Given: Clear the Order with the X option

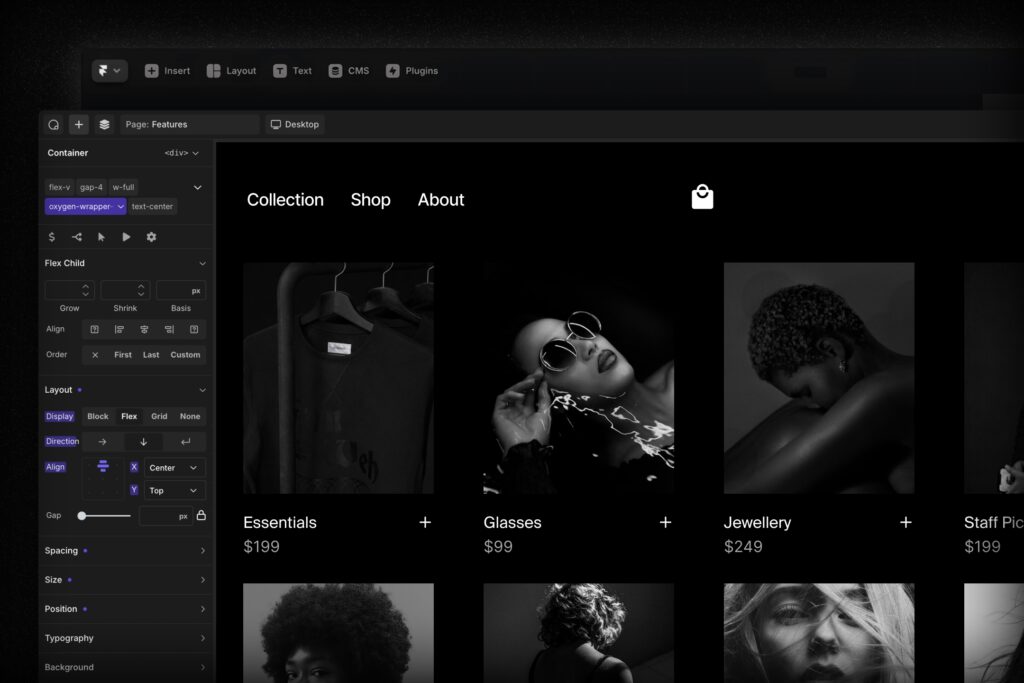Looking at the screenshot, I should (x=95, y=355).
